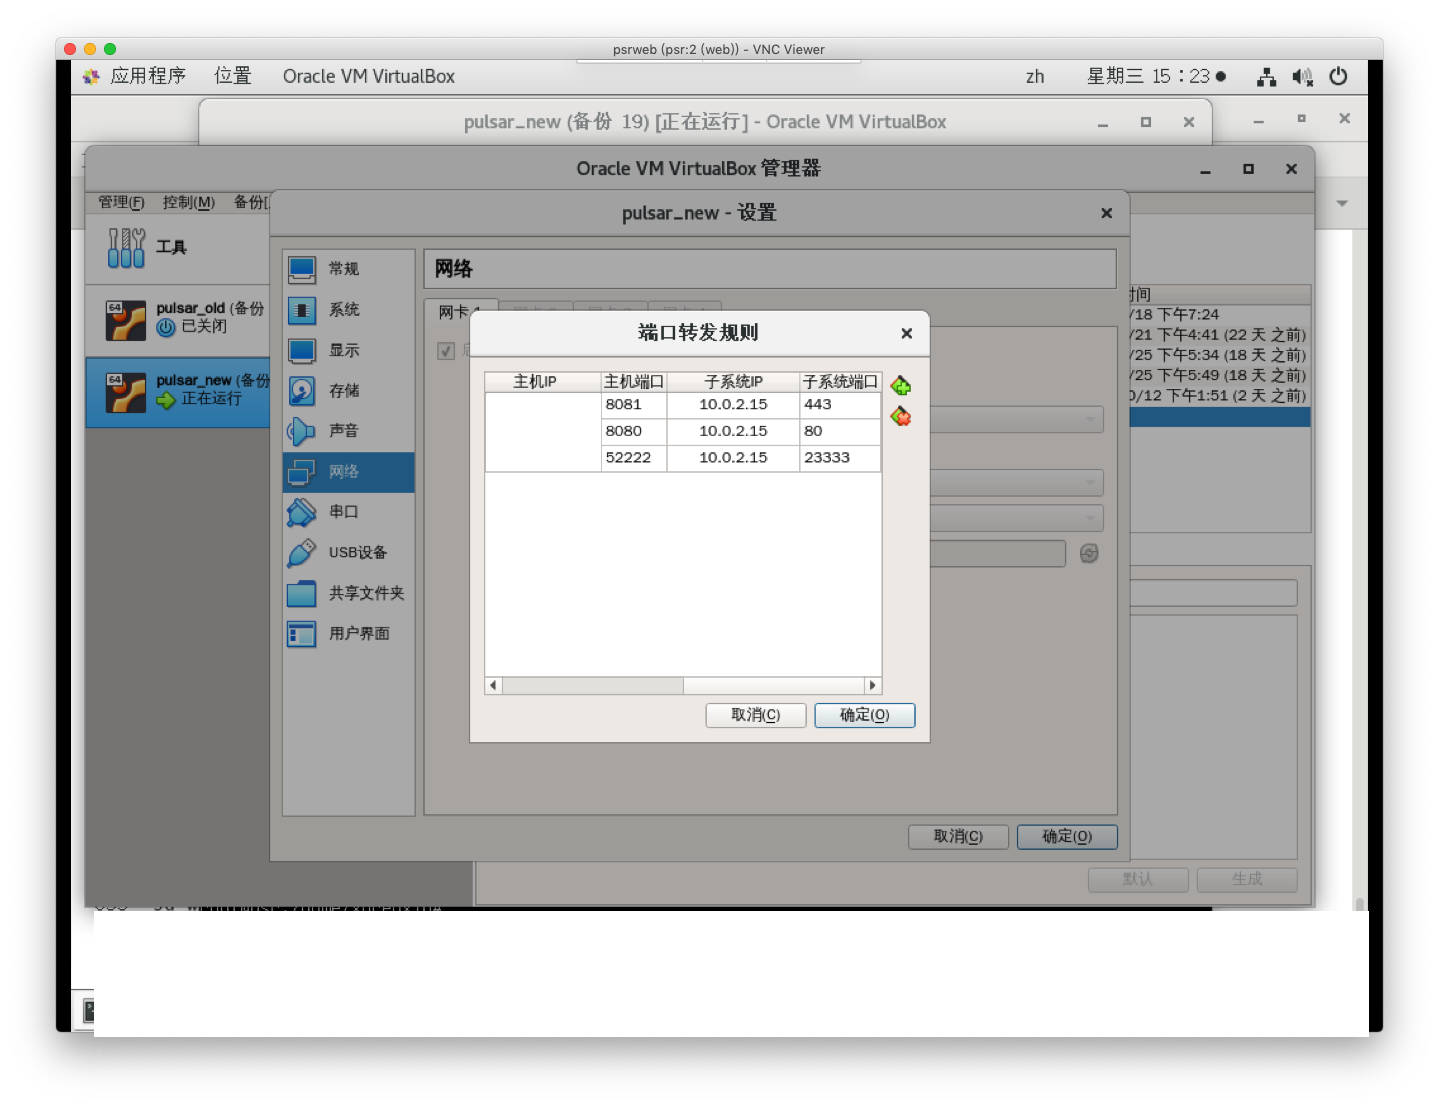Click Oracle VM VirtualBox in top panel
Screen dimensions: 1439x1106
pos(368,76)
